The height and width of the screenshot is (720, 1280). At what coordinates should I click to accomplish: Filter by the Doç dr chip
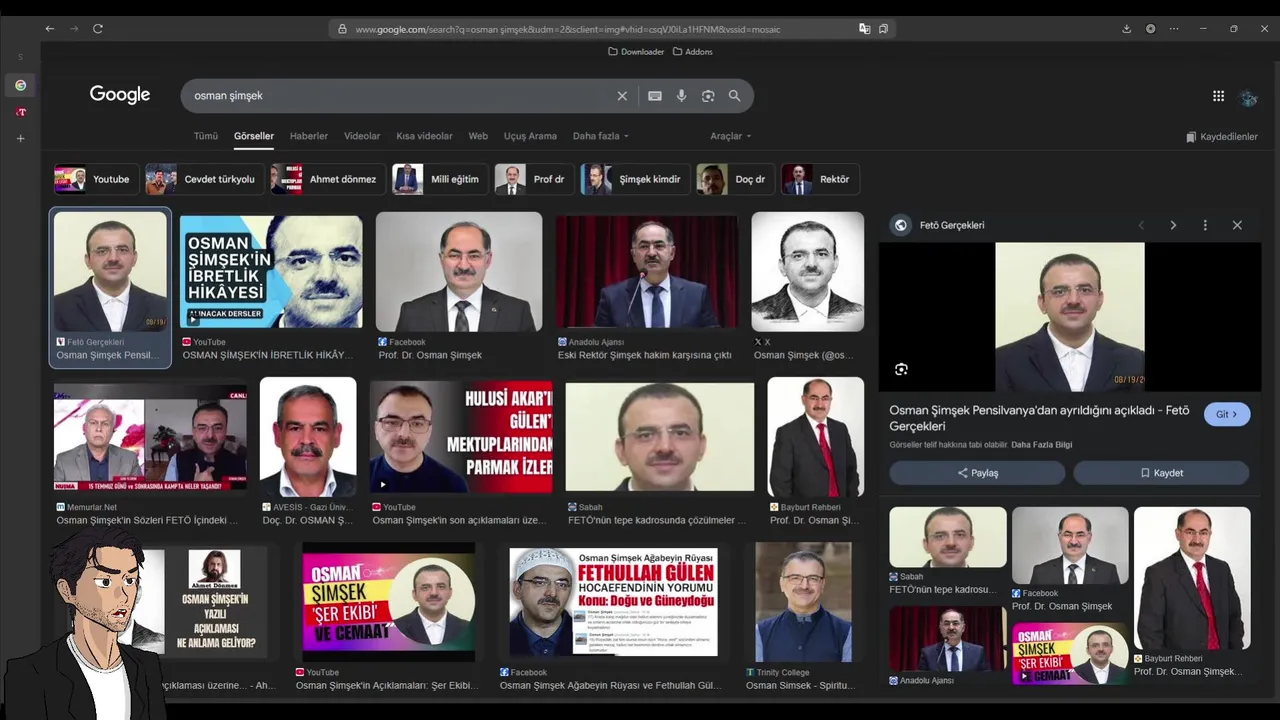point(735,180)
